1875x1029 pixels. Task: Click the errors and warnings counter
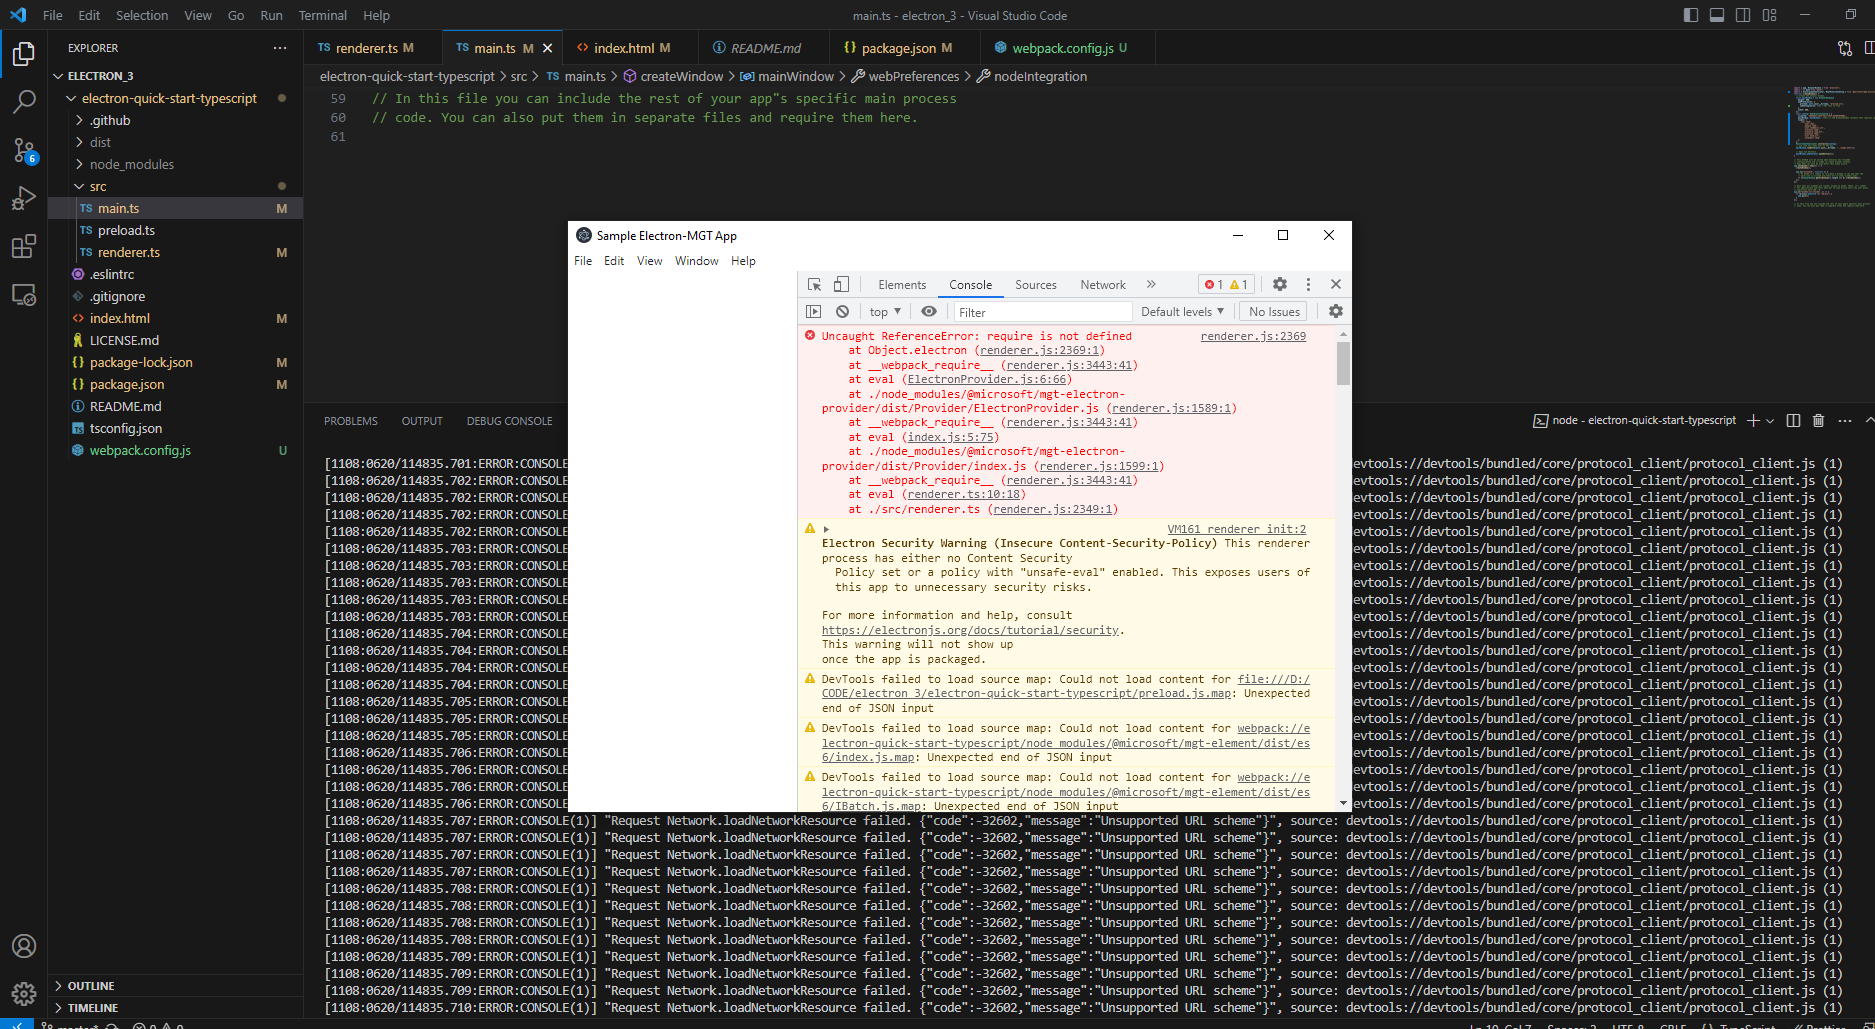point(1226,284)
